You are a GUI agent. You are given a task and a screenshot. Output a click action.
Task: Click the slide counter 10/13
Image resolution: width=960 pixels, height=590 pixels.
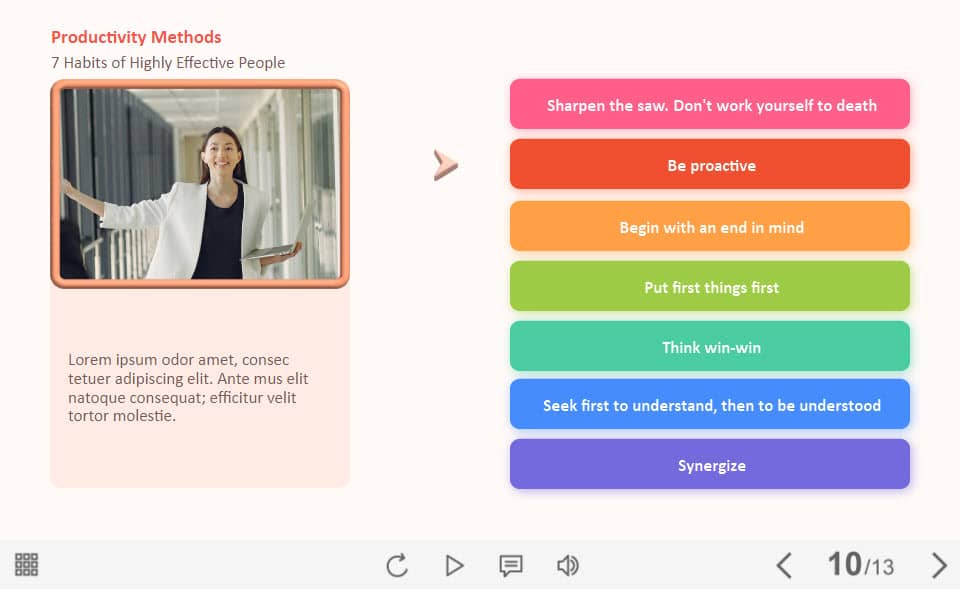860,565
